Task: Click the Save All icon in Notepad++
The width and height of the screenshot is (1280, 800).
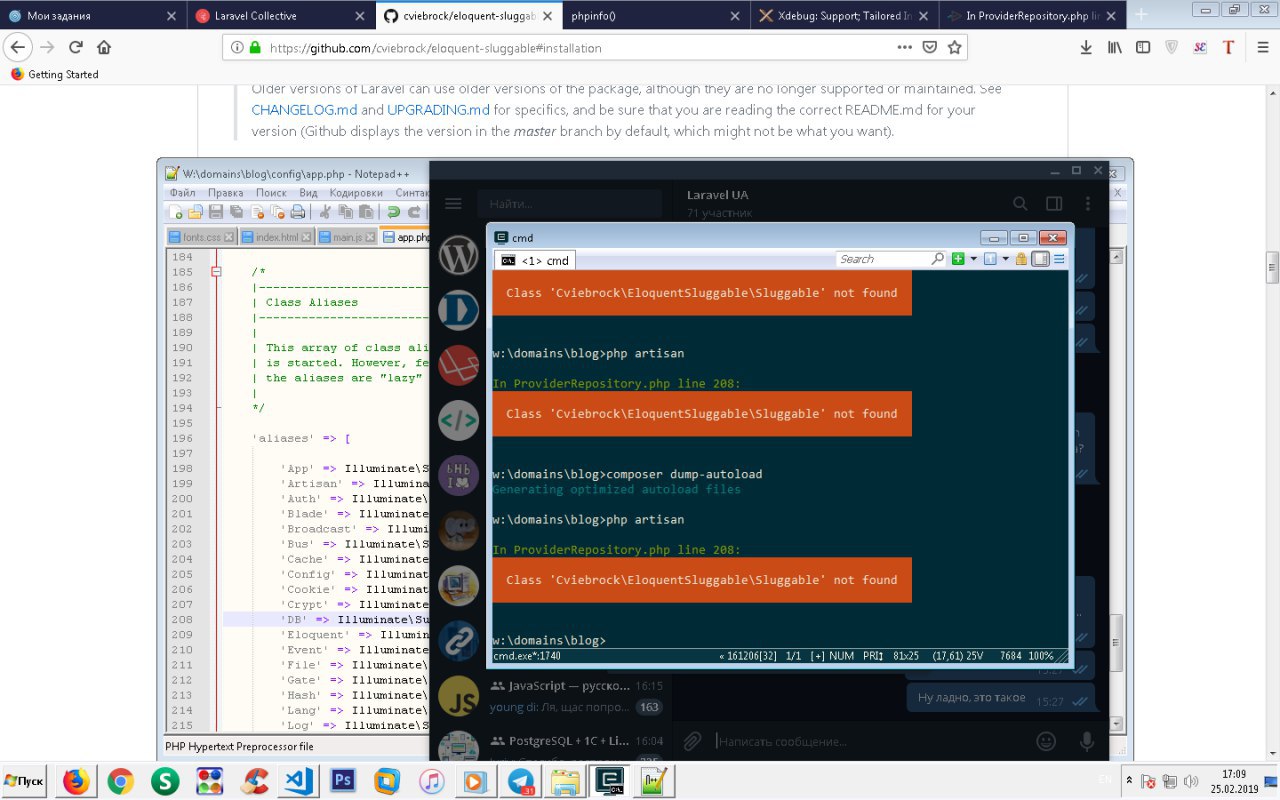Action: (236, 212)
